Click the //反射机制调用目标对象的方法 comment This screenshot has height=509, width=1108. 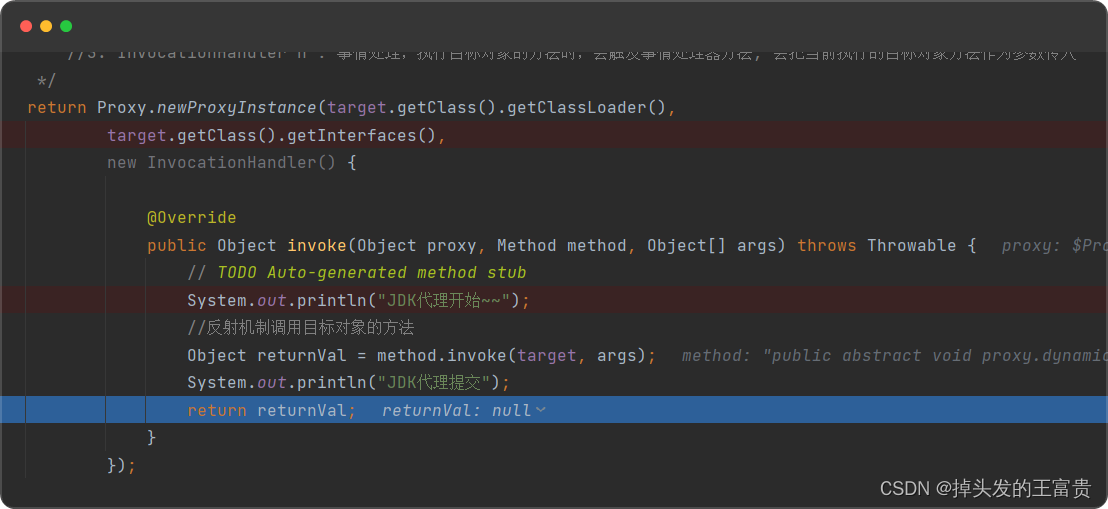[300, 328]
